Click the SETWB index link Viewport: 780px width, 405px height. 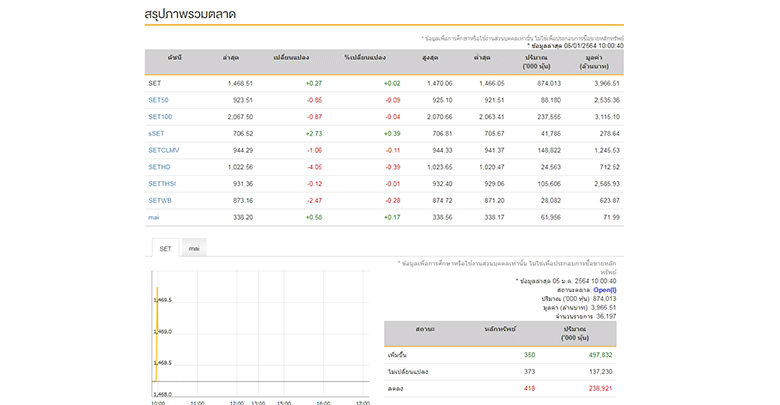click(160, 199)
